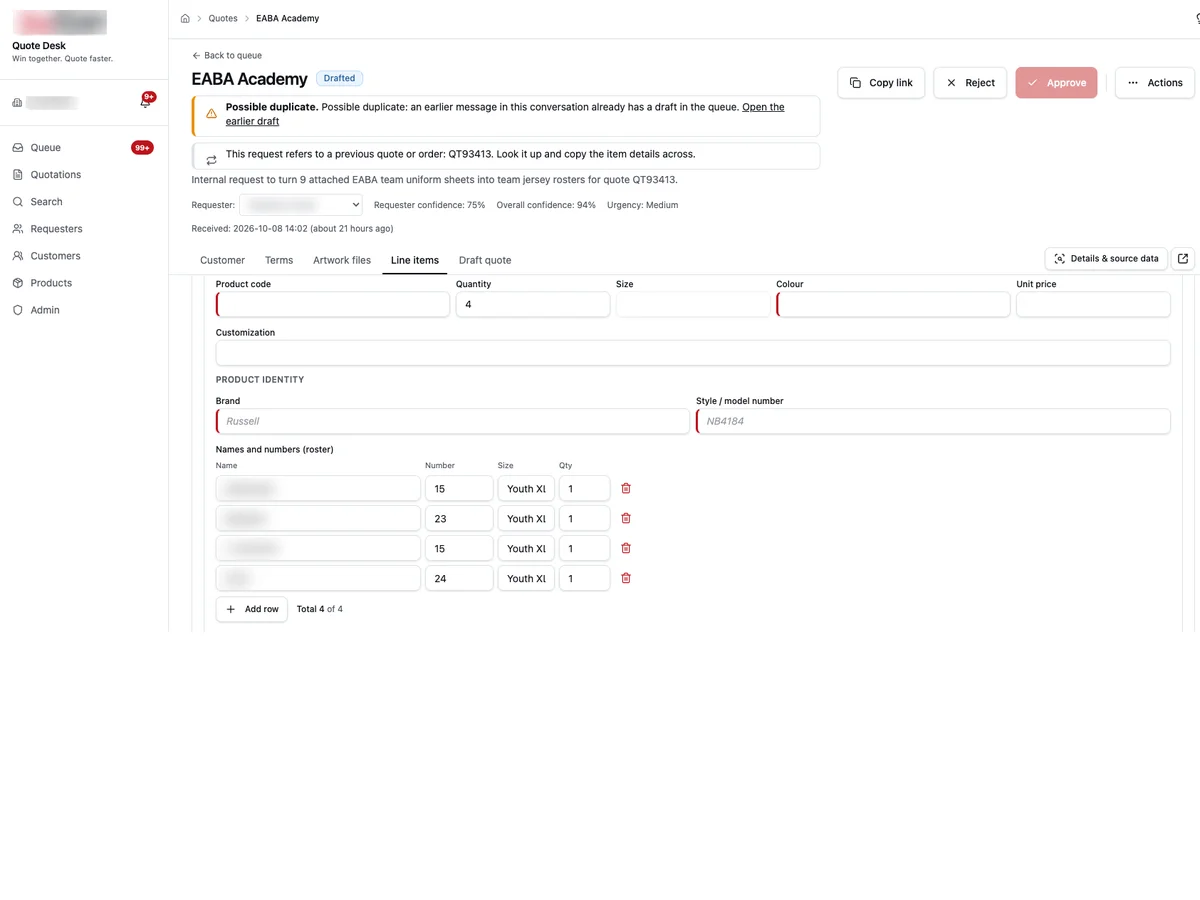Click the swap arrows icon beside QT93413 notice
This screenshot has height=900, width=1200.
[x=211, y=160]
